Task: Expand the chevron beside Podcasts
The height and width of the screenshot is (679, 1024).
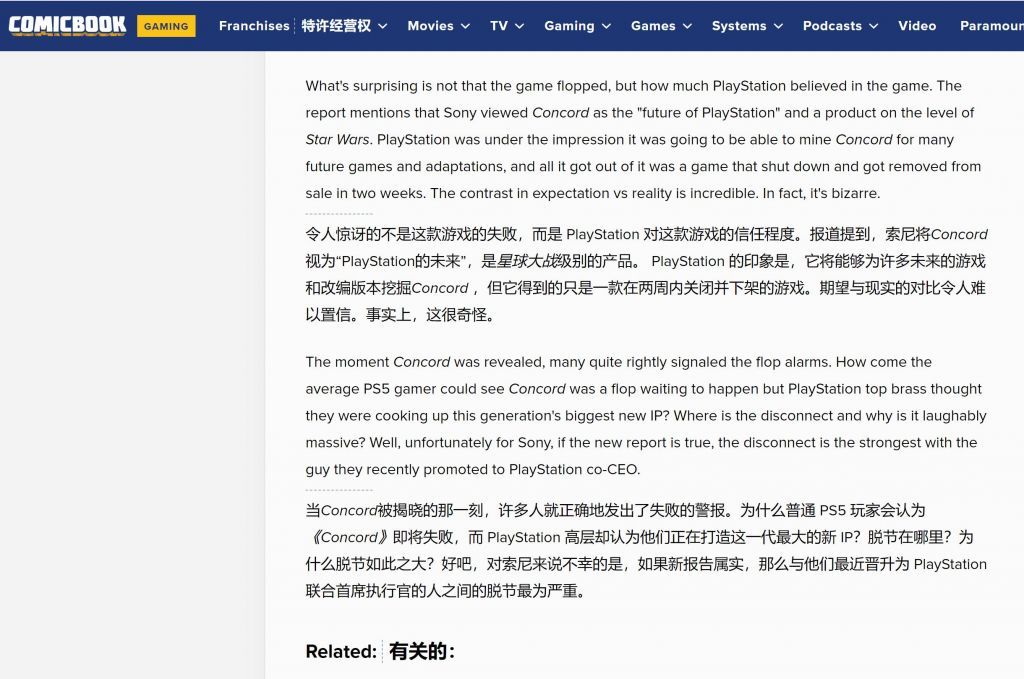Action: [873, 26]
